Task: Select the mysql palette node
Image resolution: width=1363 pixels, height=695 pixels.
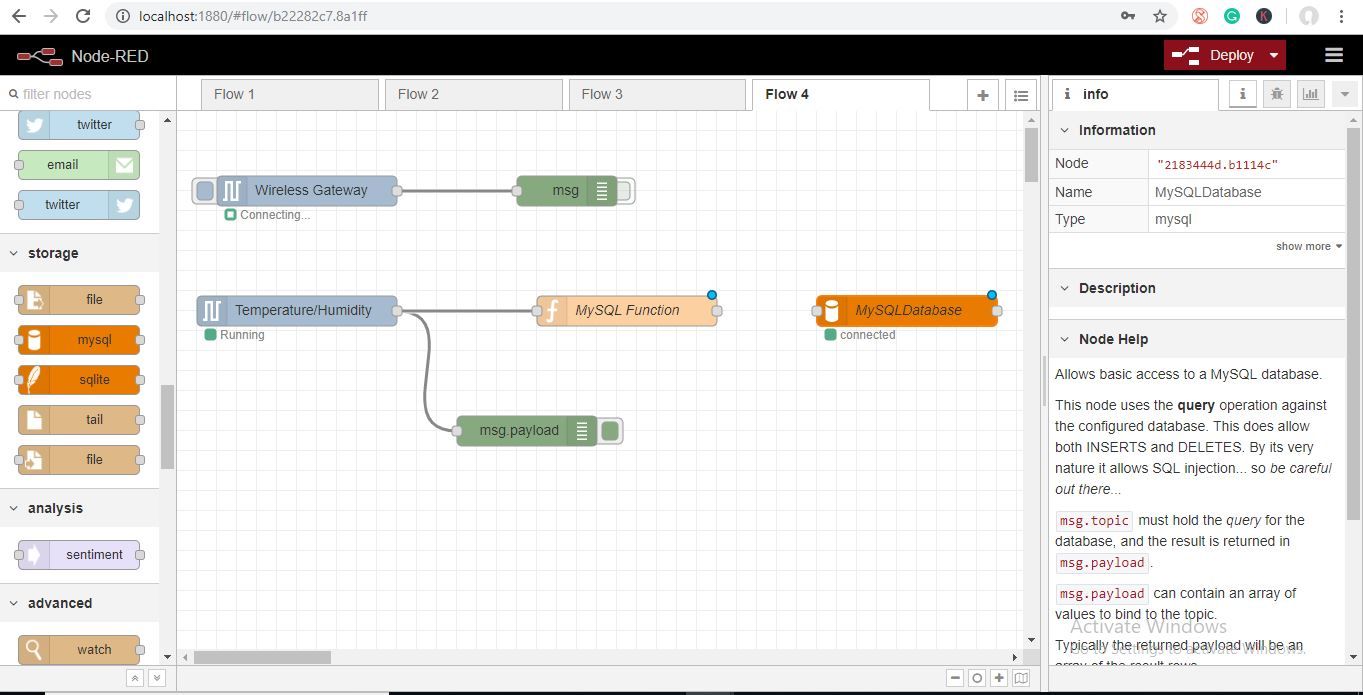Action: tap(79, 340)
